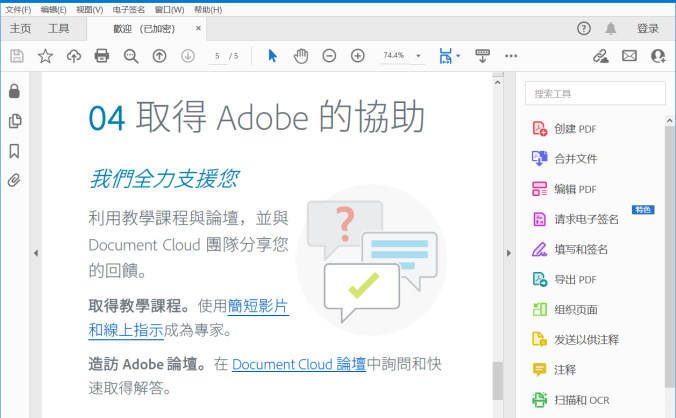
Task: Click the '/ 5' page count text
Action: (x=234, y=56)
